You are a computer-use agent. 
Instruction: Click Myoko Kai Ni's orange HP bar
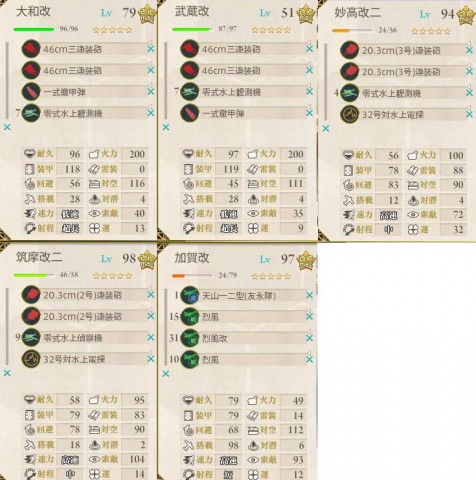[x=352, y=31]
